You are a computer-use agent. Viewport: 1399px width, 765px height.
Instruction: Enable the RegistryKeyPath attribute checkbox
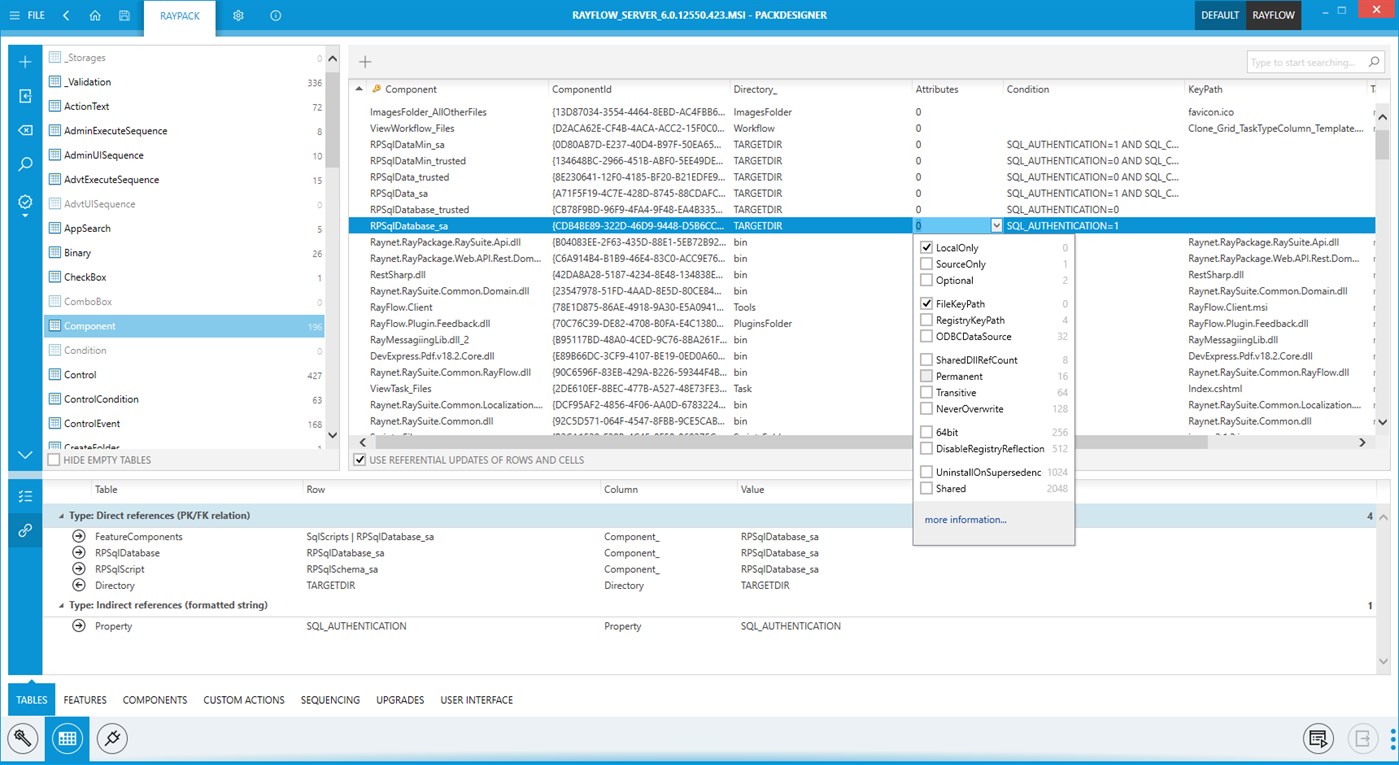coord(926,320)
